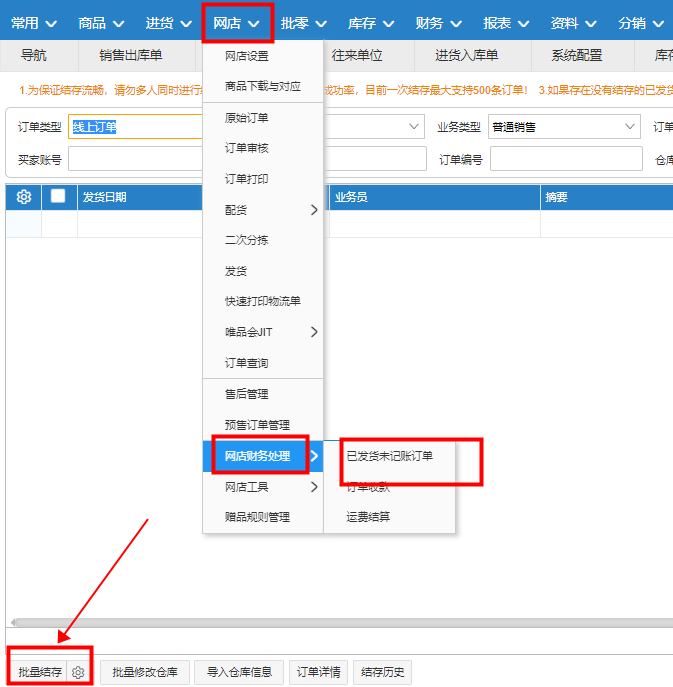Switch to the 进货入库单 tab
Viewport: 673px width, 687px height.
(x=467, y=56)
